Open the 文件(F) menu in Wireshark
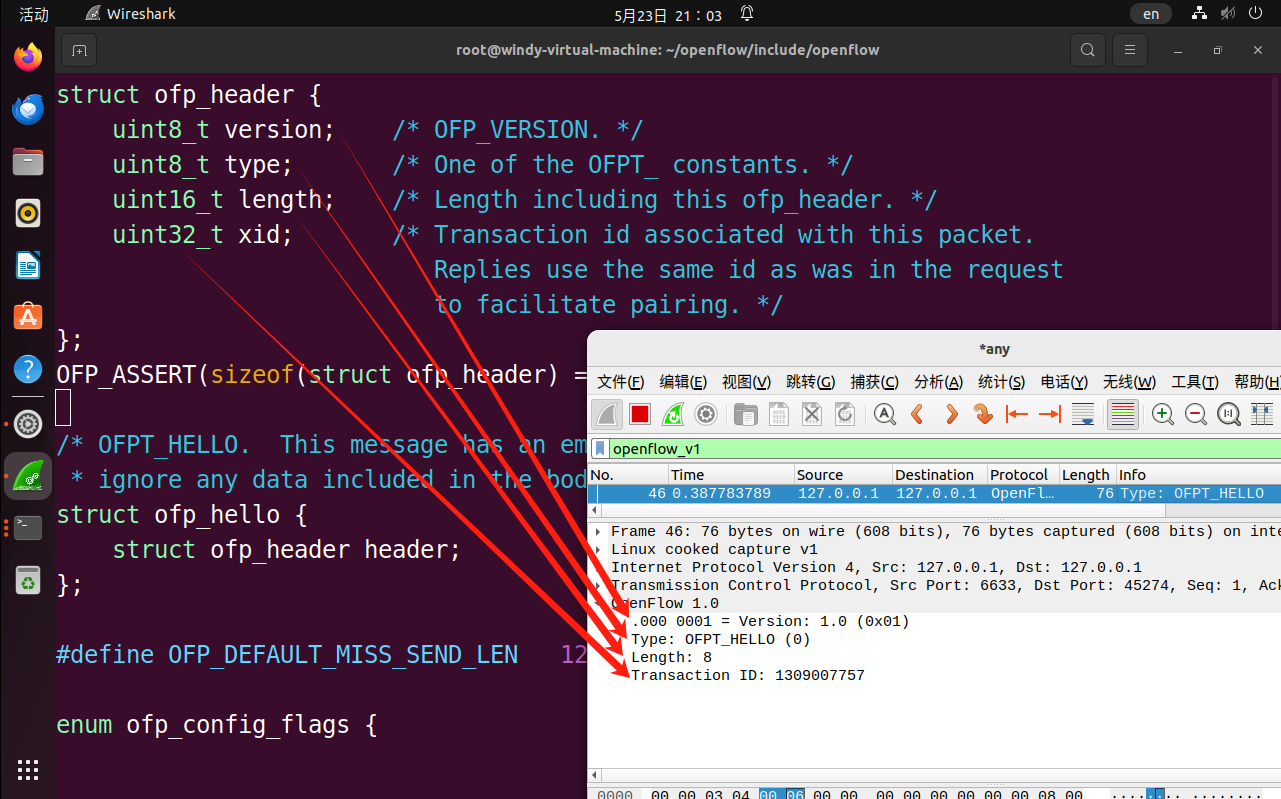1281x799 pixels. coord(621,382)
